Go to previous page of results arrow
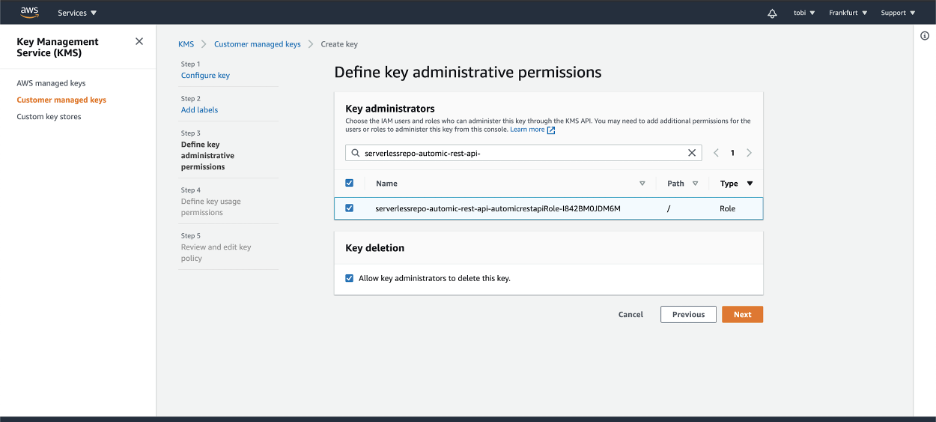Screen dimensions: 936x422 coord(715,153)
